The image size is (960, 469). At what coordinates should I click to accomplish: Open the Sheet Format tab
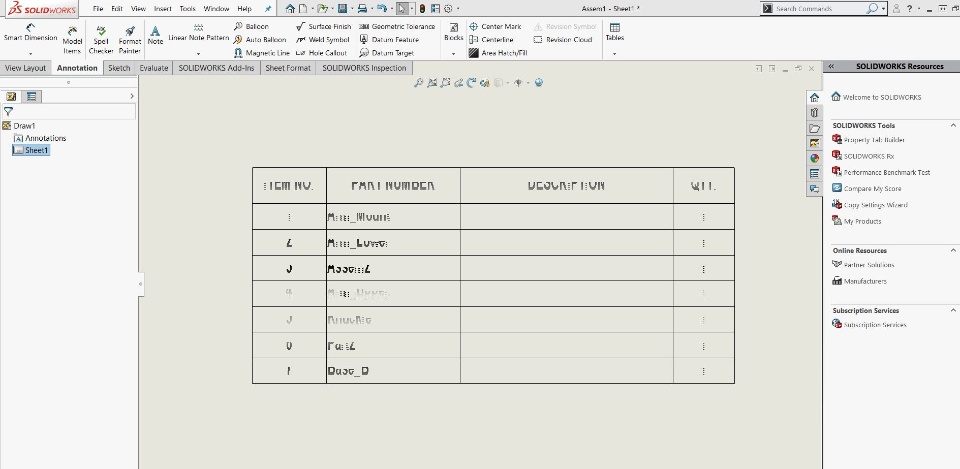(288, 68)
